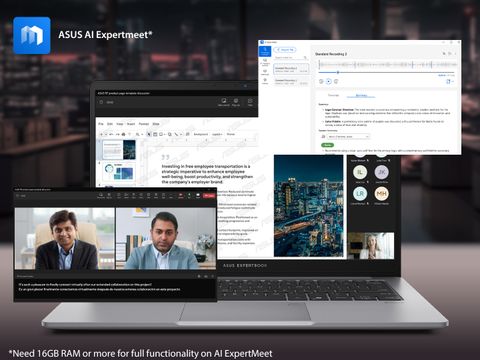This screenshot has height=360, width=480.
Task: Click the audio waveform in ExpertMeet
Action: (x=388, y=64)
